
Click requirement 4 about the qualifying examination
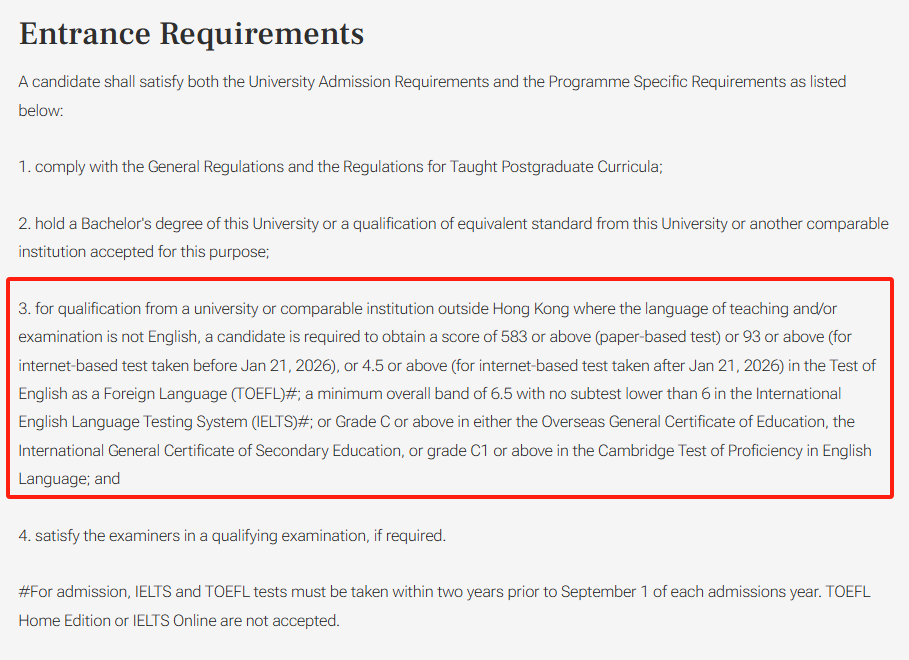[232, 536]
